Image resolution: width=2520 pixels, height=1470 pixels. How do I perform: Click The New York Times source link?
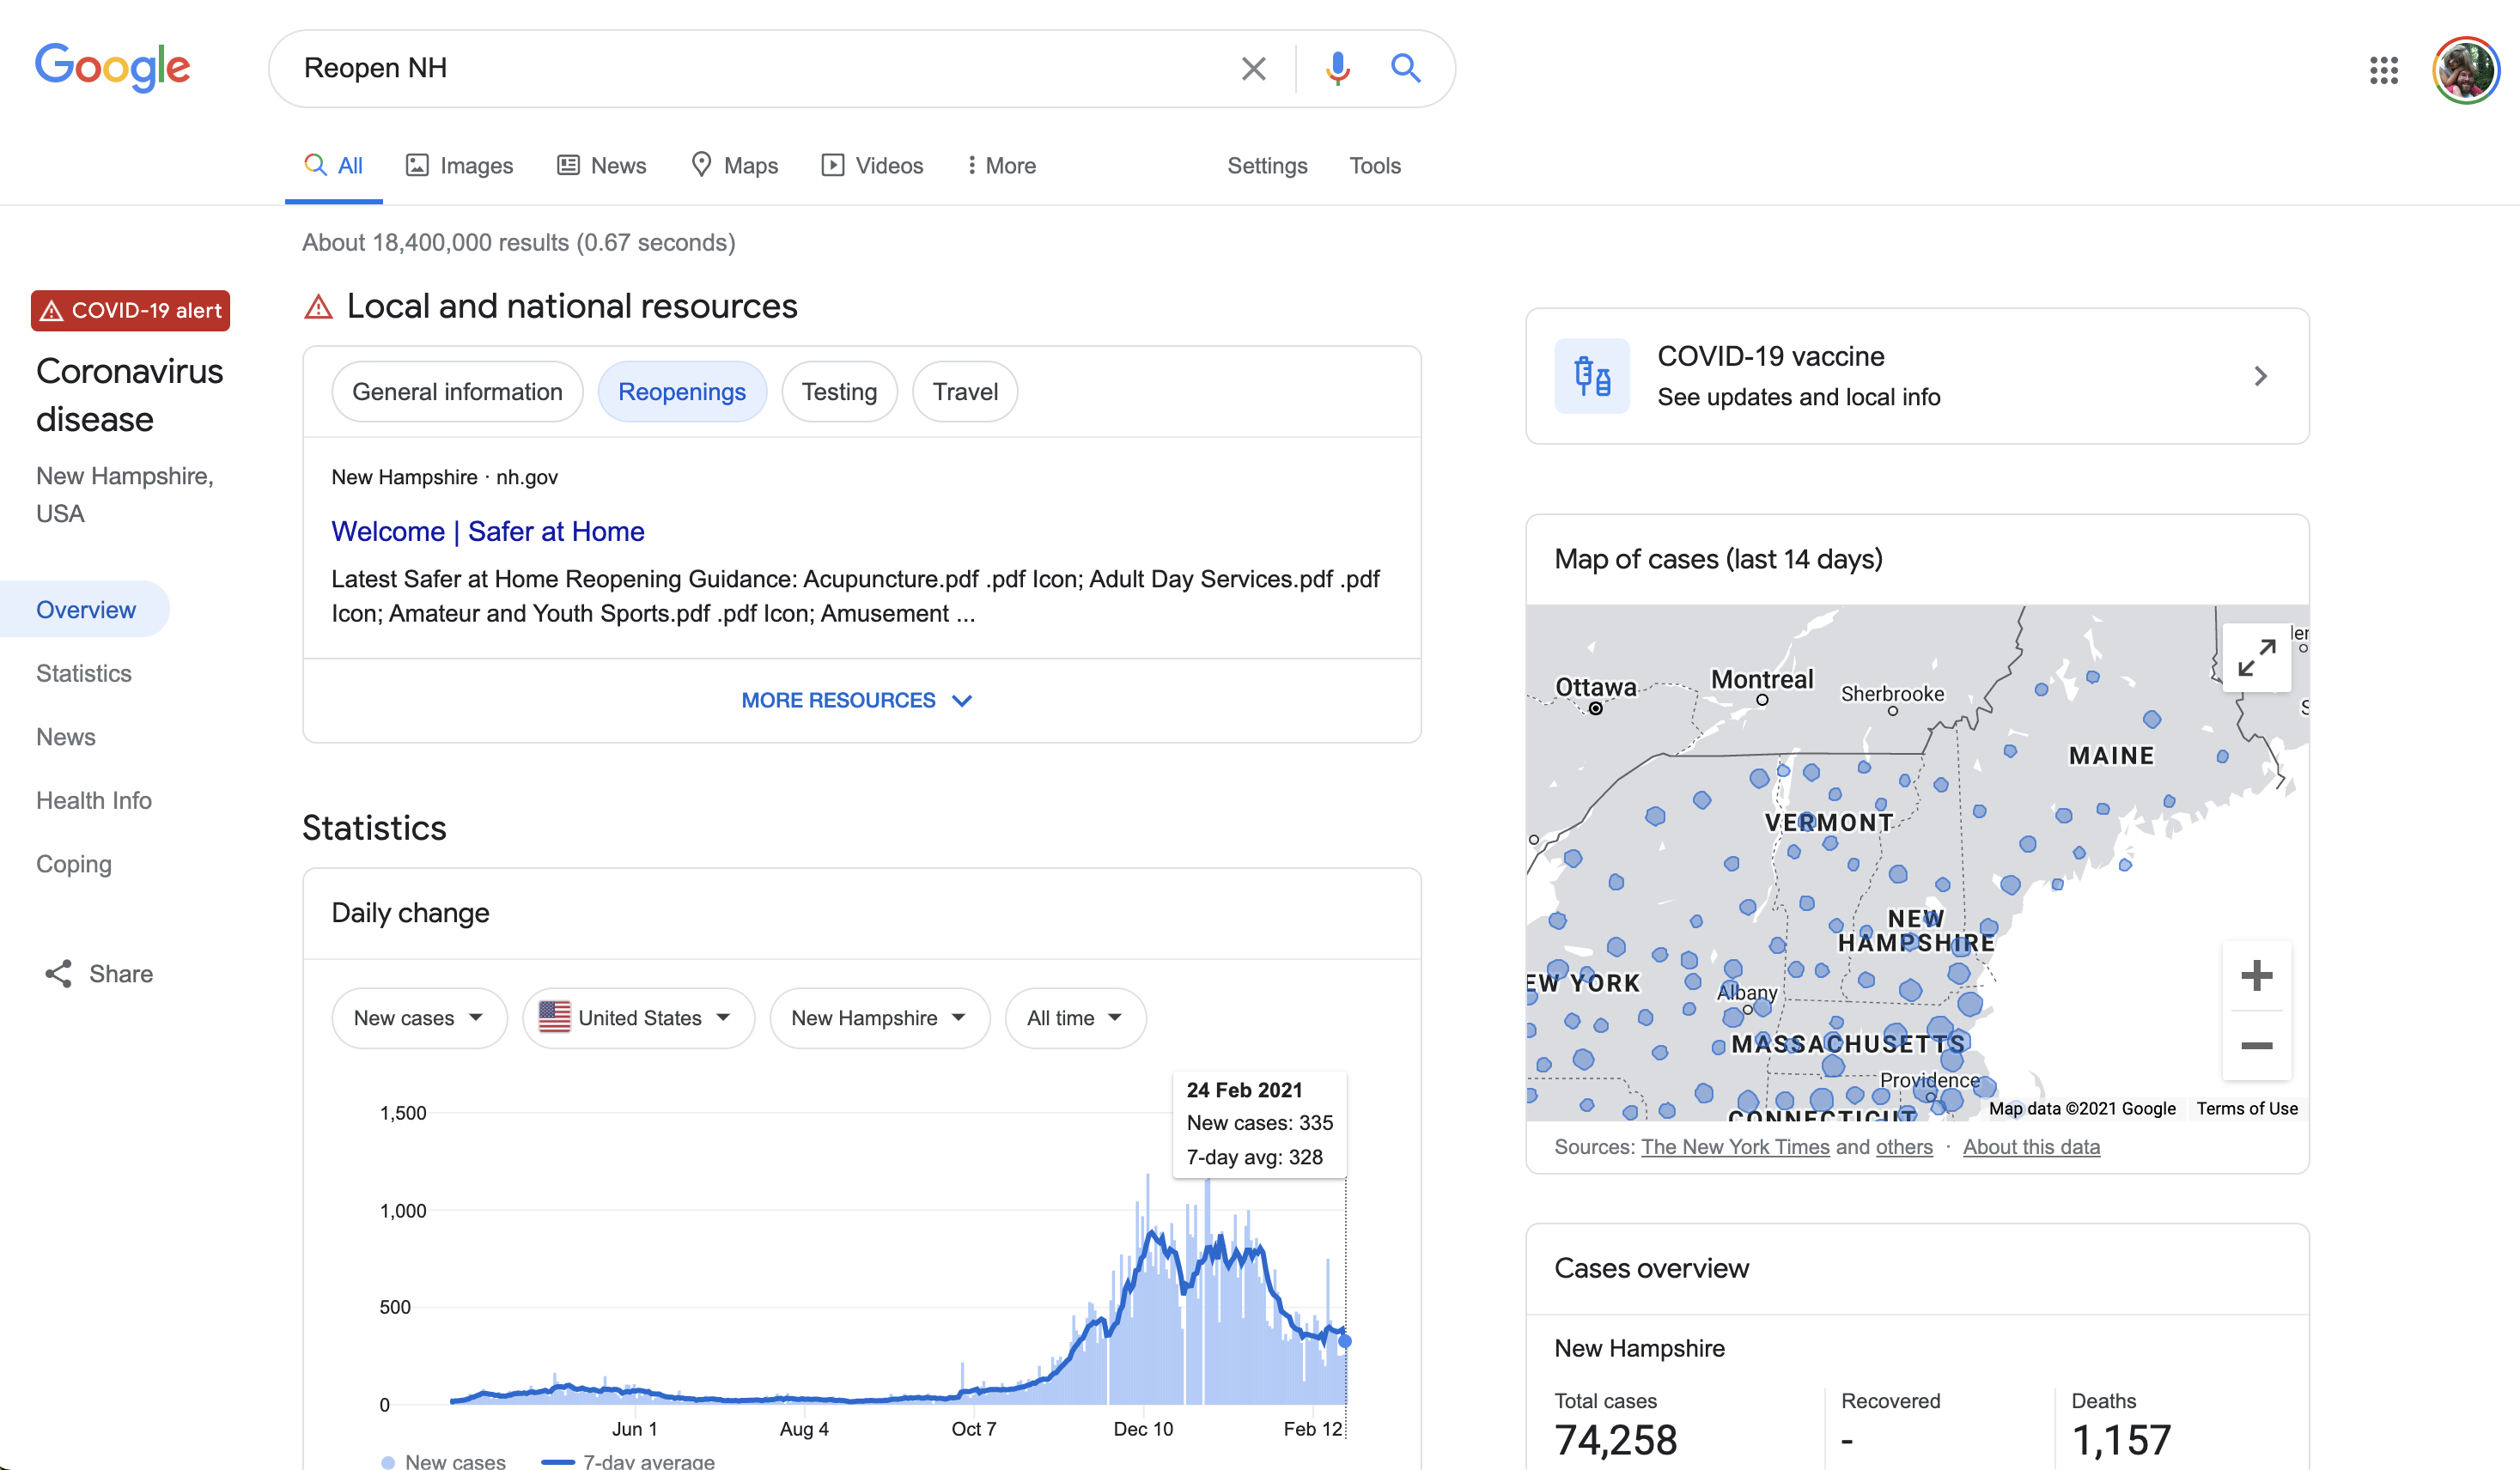point(1735,1146)
